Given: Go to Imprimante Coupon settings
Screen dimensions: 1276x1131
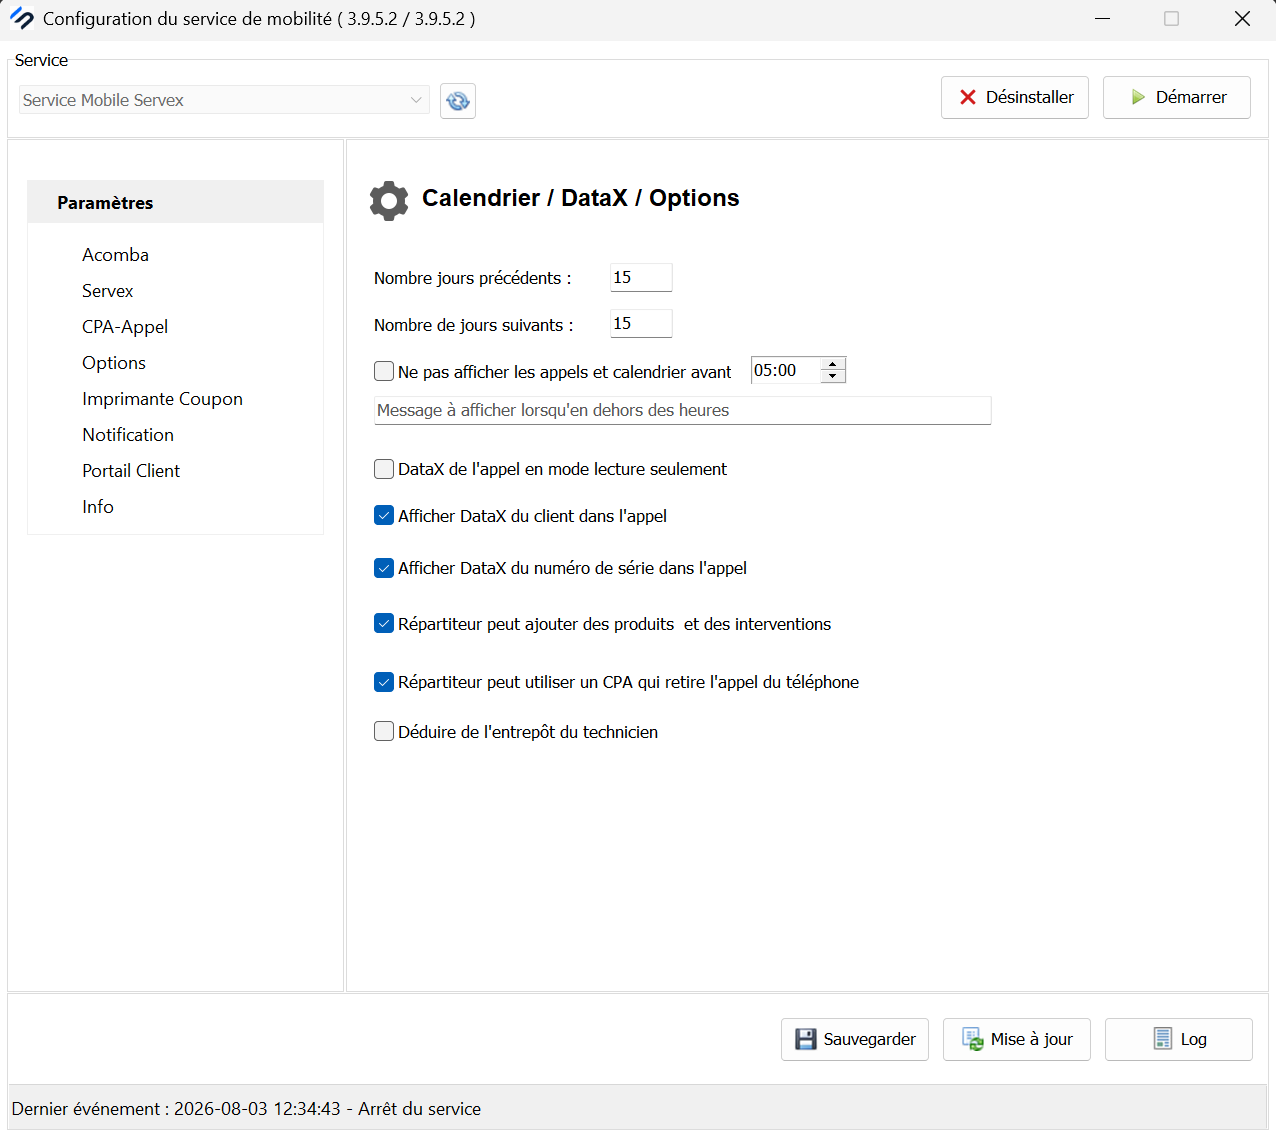Looking at the screenshot, I should tap(162, 398).
